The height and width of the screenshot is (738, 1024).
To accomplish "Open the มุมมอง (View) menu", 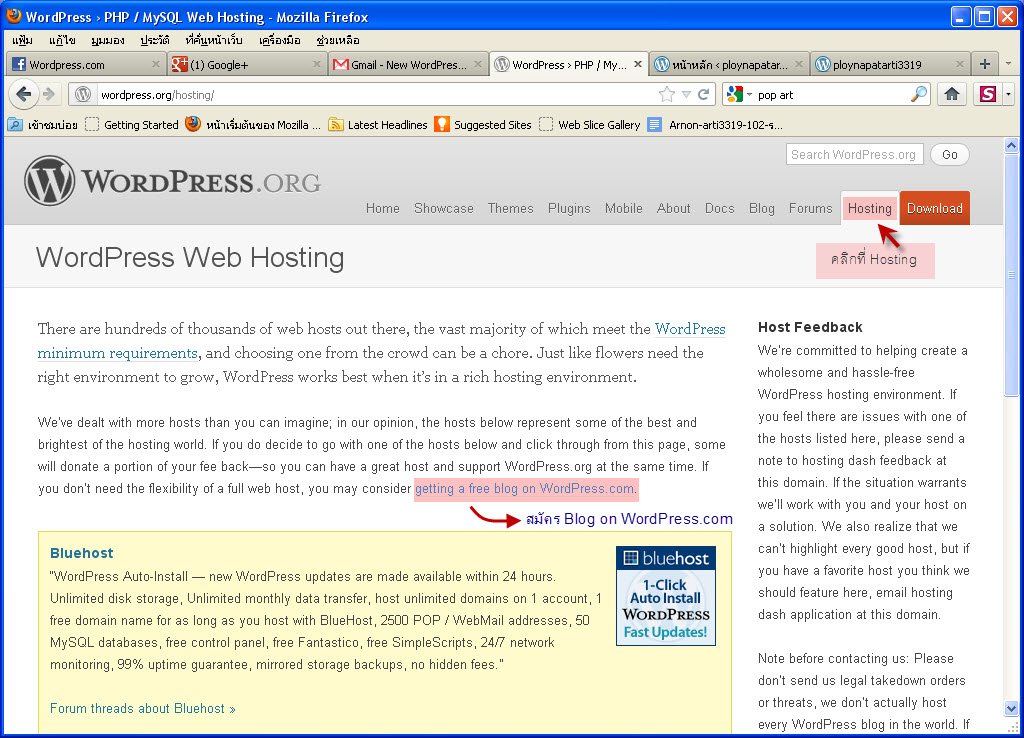I will pyautogui.click(x=108, y=40).
